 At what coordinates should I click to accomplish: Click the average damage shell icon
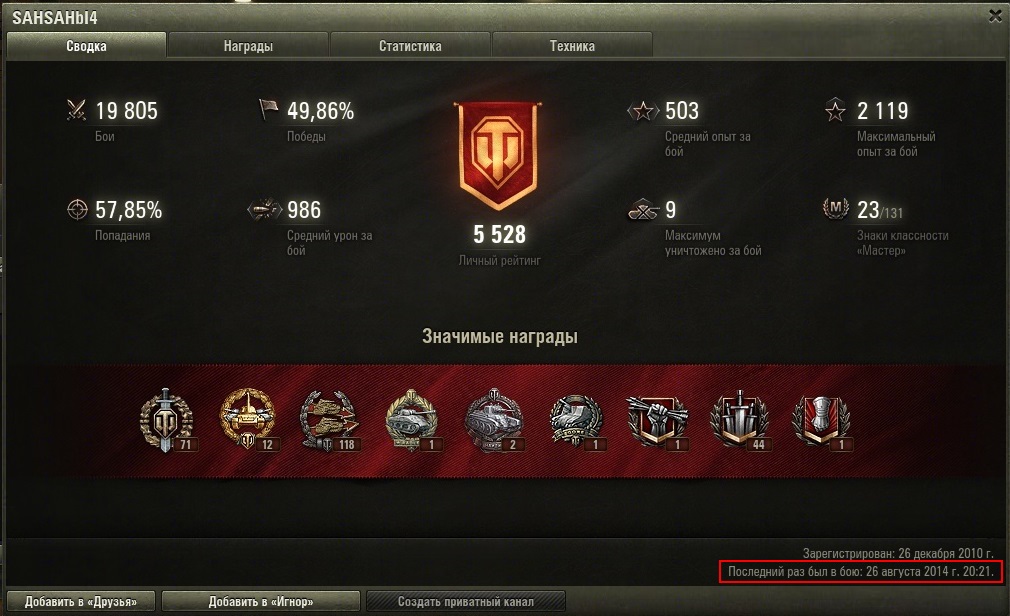265,209
